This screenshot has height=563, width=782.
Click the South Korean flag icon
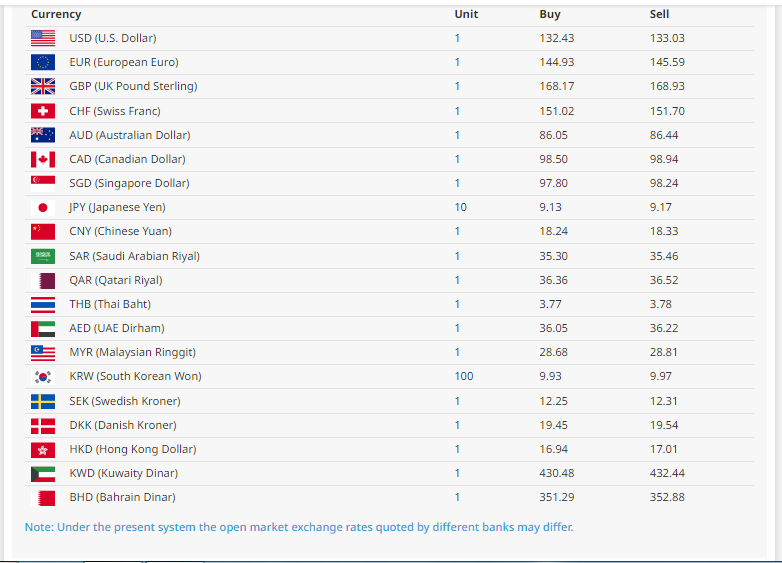[43, 376]
